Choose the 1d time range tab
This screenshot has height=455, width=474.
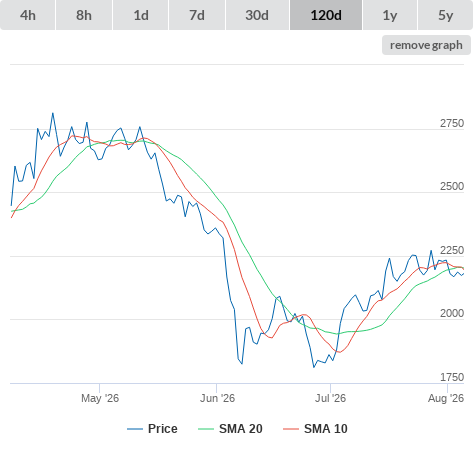click(141, 15)
